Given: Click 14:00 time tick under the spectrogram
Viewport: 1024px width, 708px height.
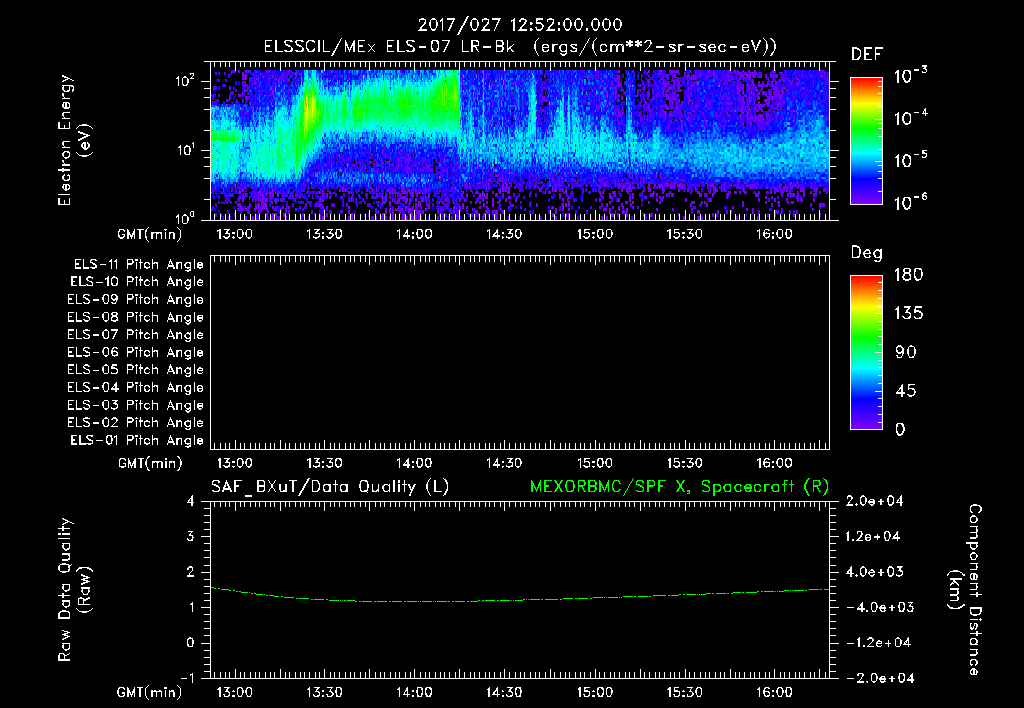Looking at the screenshot, I should [x=414, y=234].
